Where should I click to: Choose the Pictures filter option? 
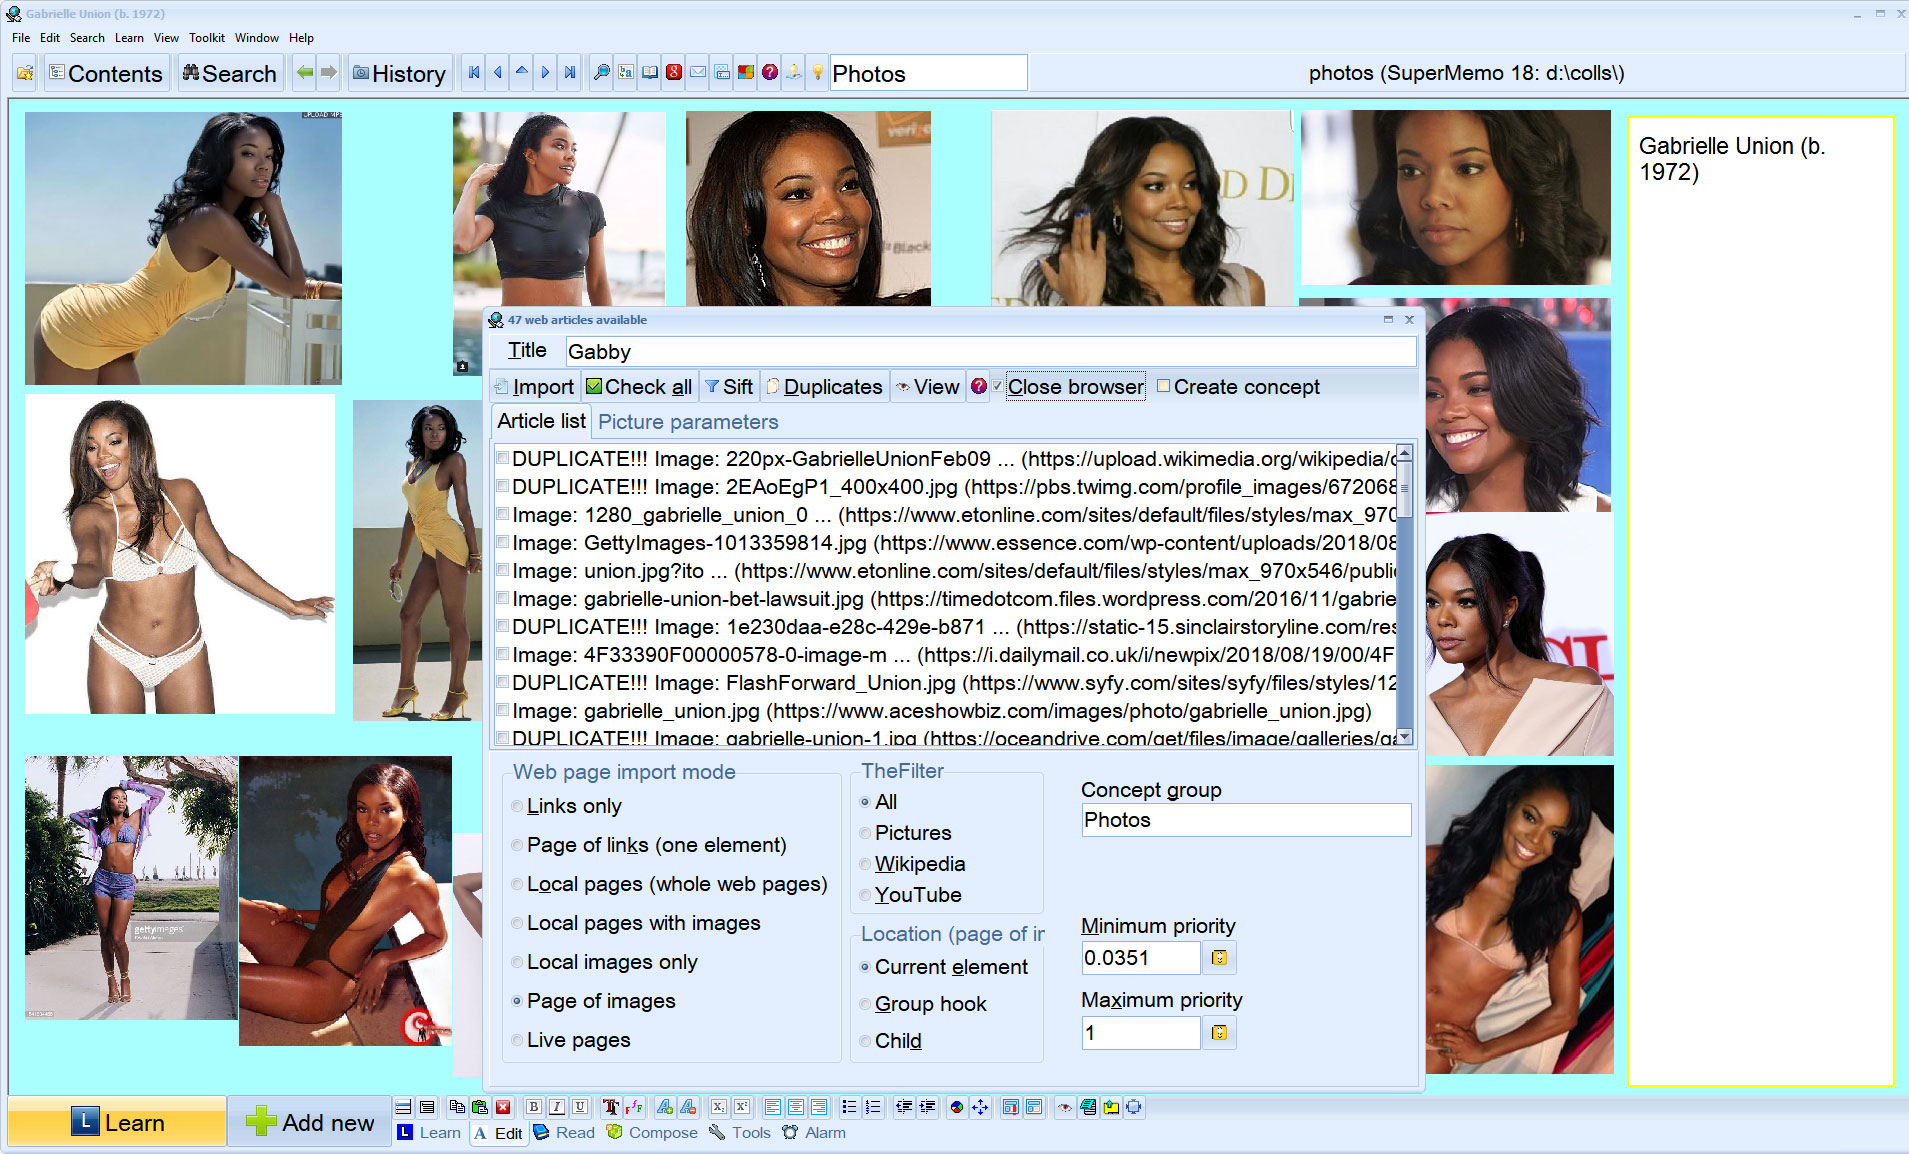coord(865,833)
